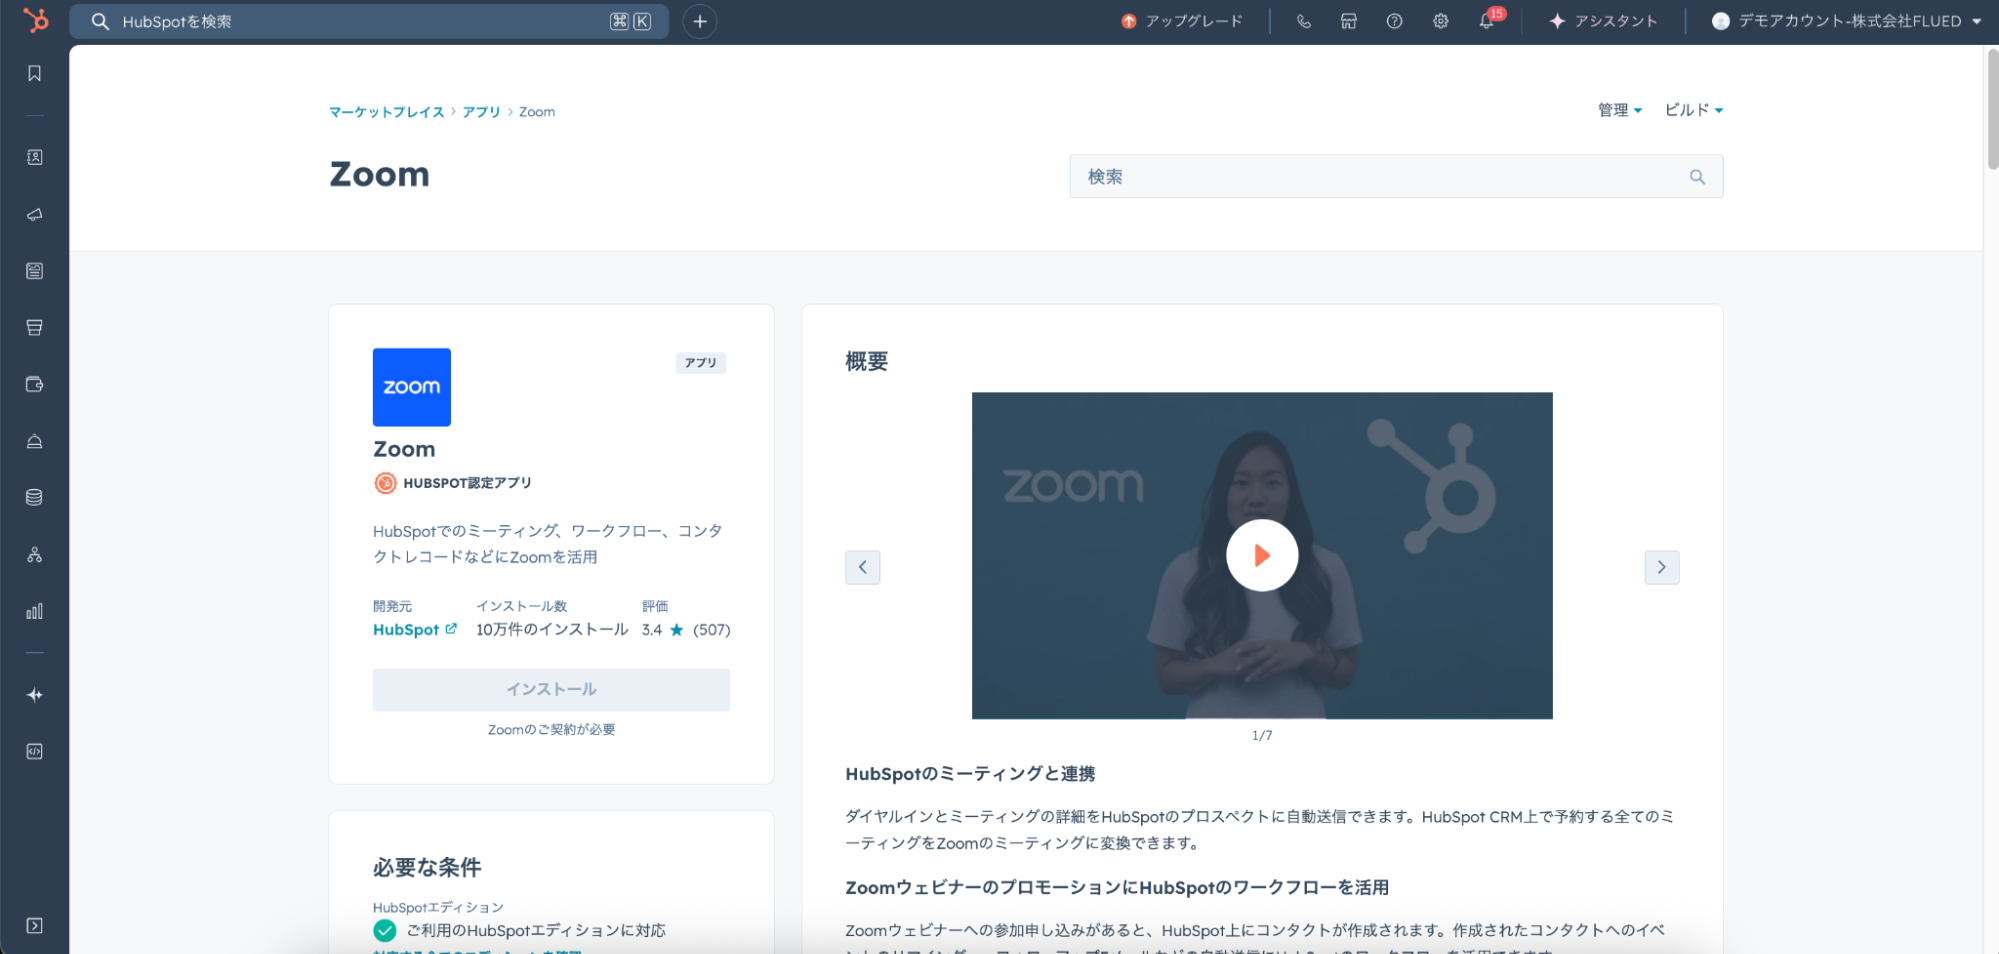
Task: Show next carousel slide
Action: pos(1661,567)
